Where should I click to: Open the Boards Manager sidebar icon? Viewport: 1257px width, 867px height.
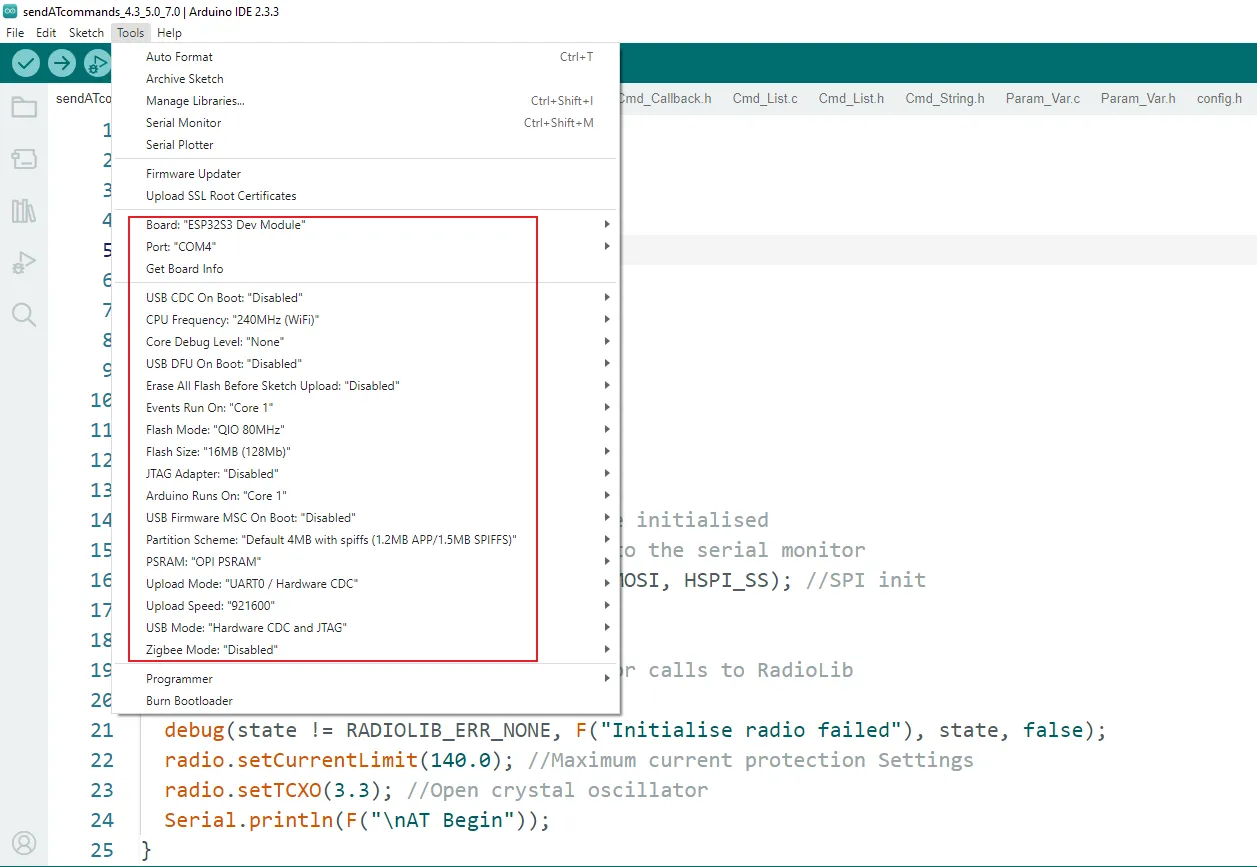(x=24, y=159)
